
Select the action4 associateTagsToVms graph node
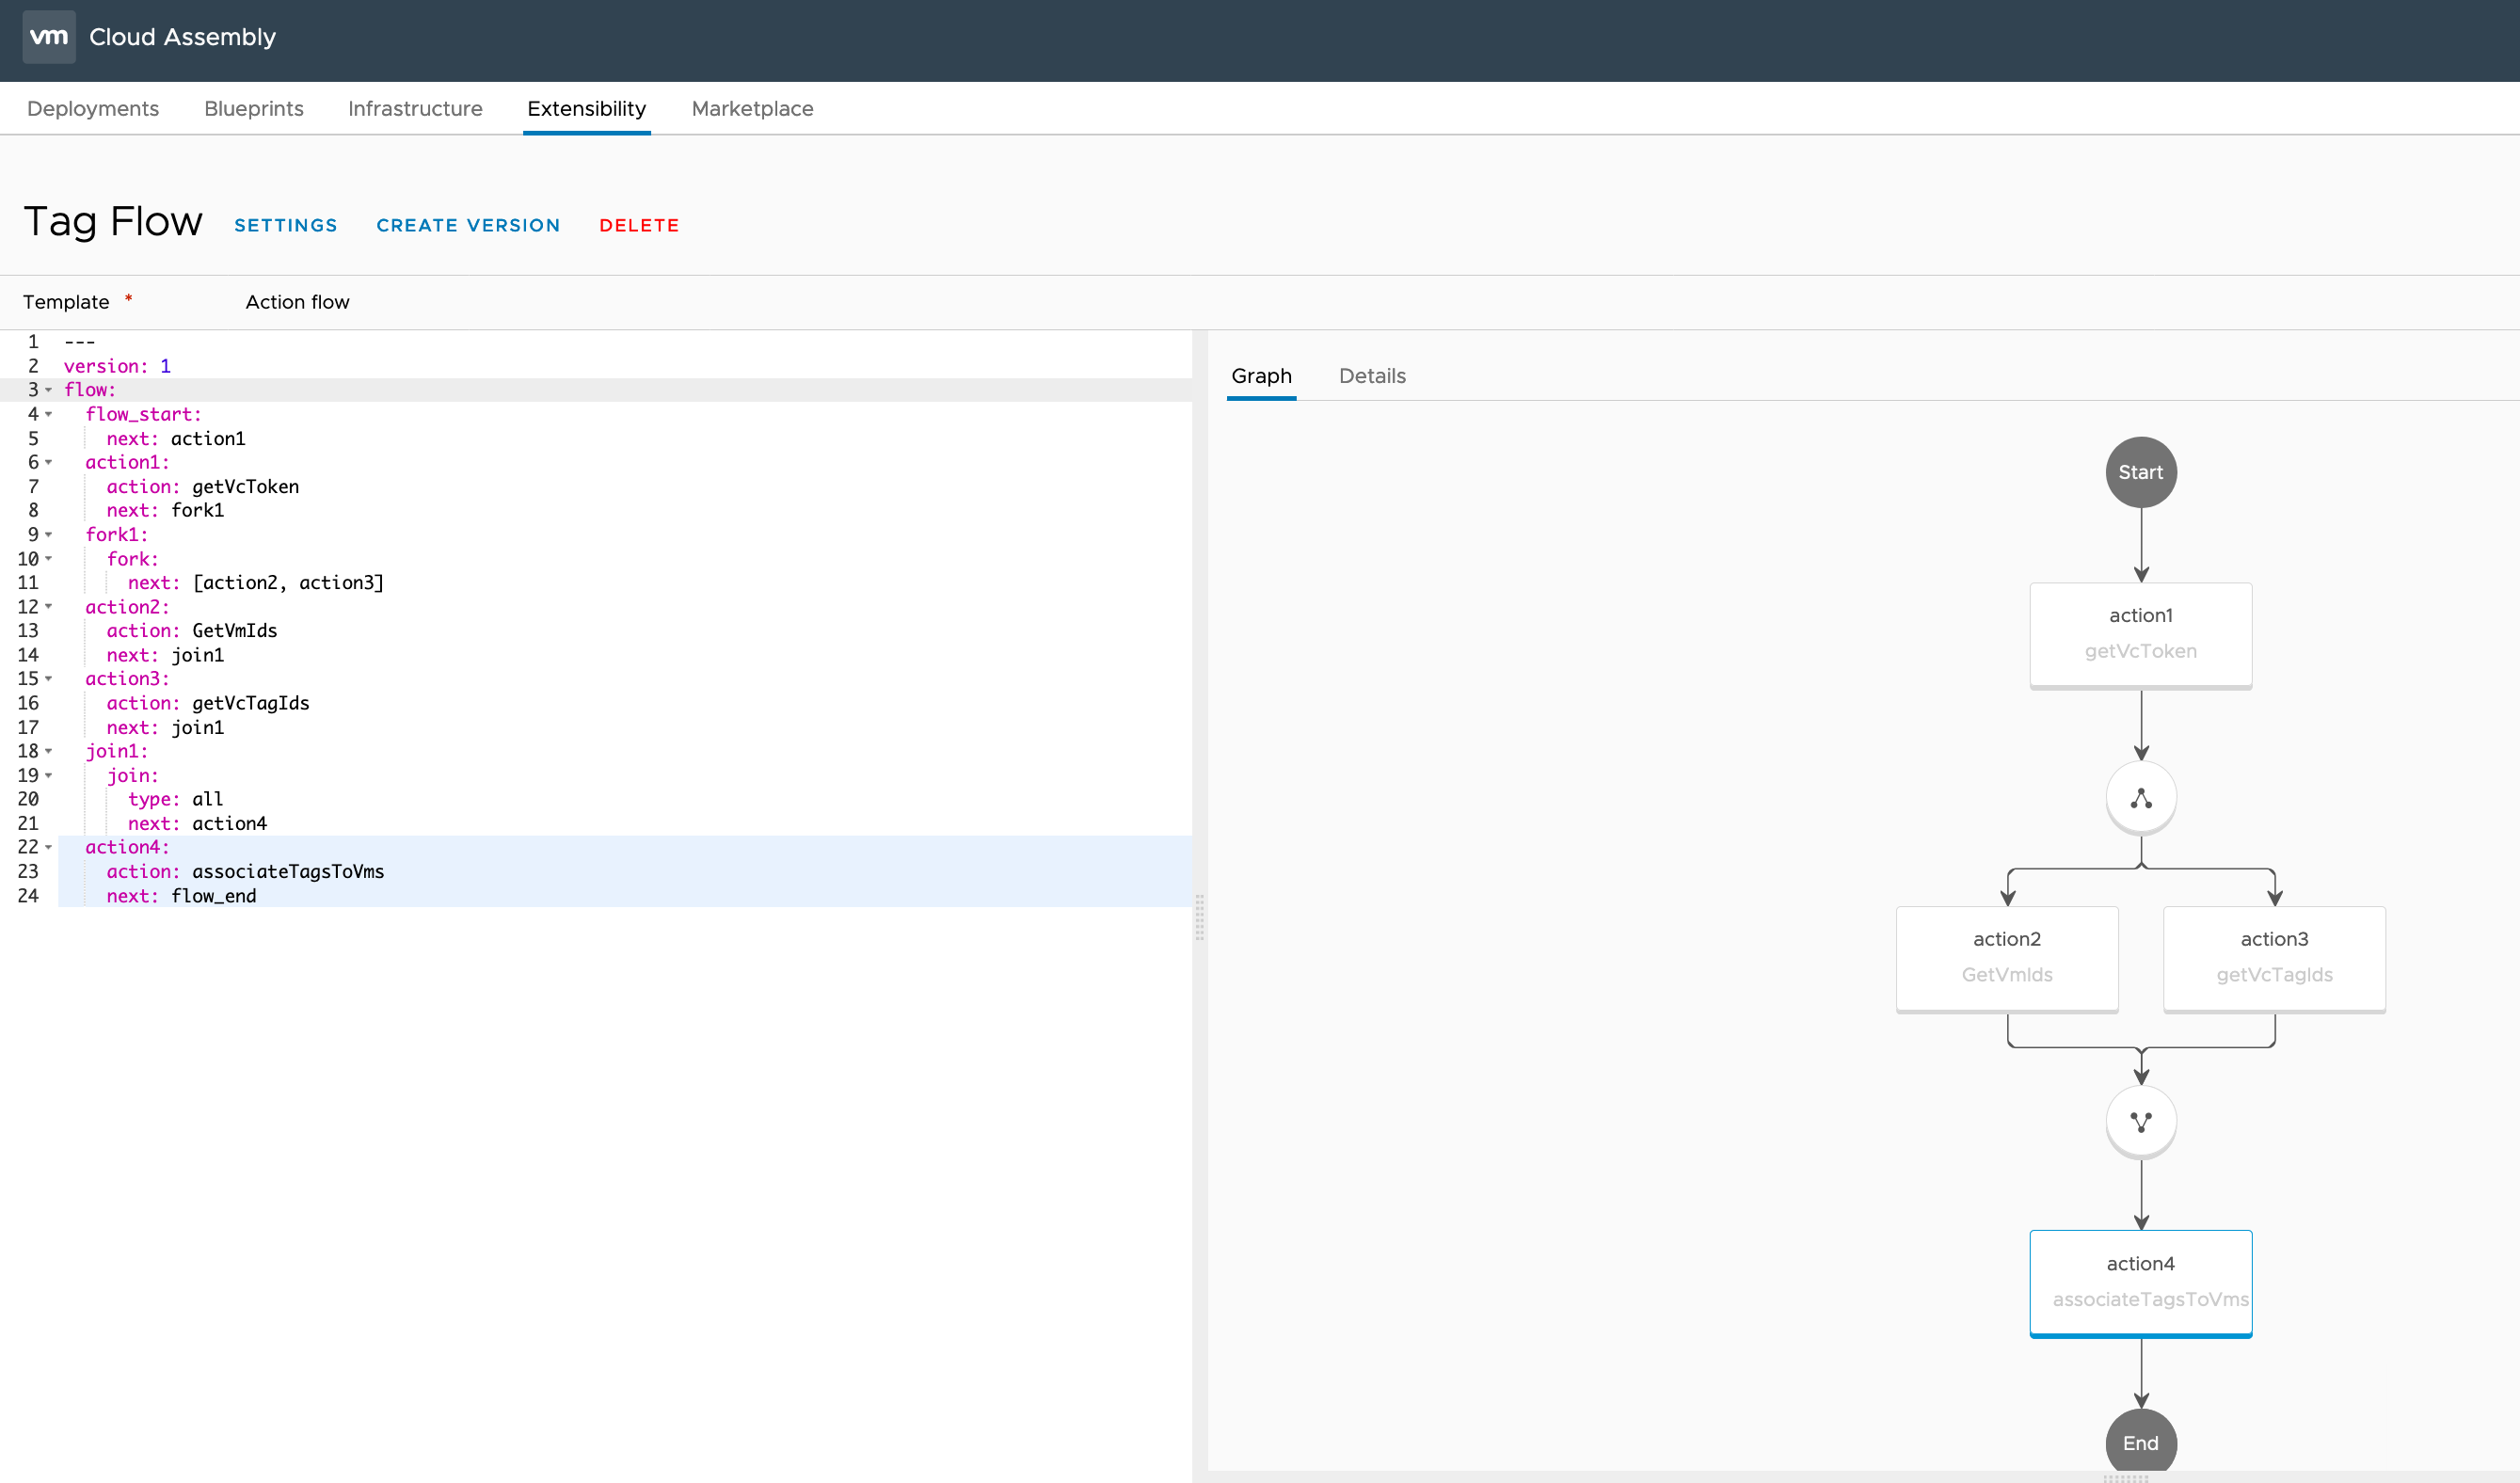pos(2140,1281)
